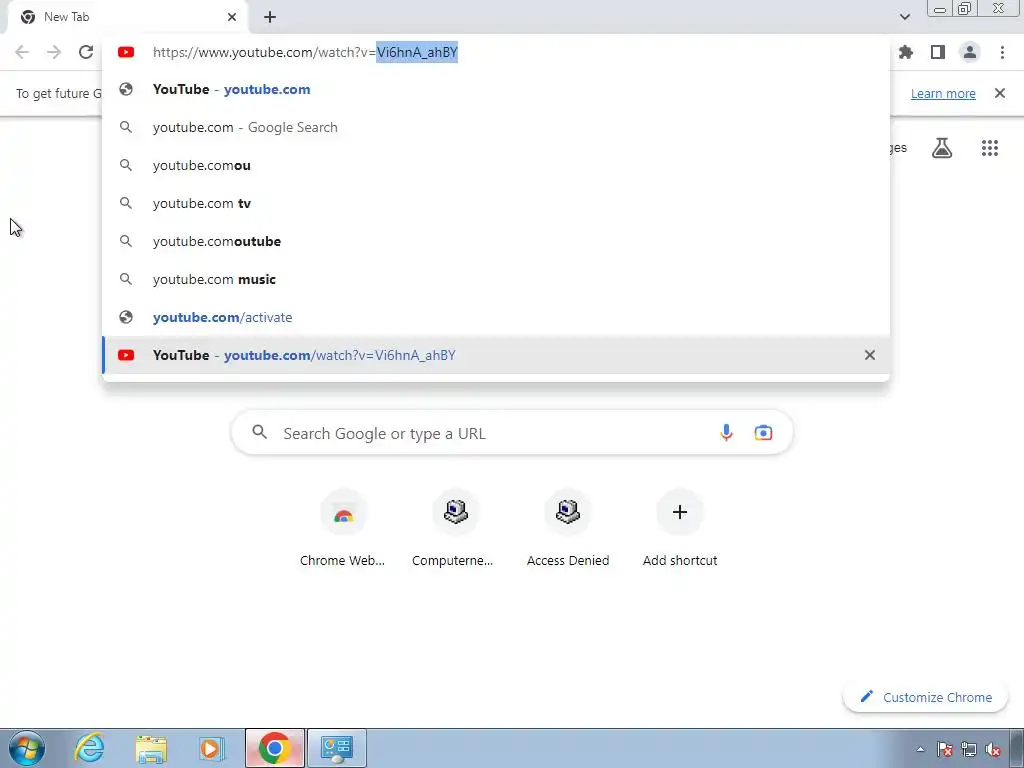Open Chrome's three-dot menu

(x=1002, y=52)
